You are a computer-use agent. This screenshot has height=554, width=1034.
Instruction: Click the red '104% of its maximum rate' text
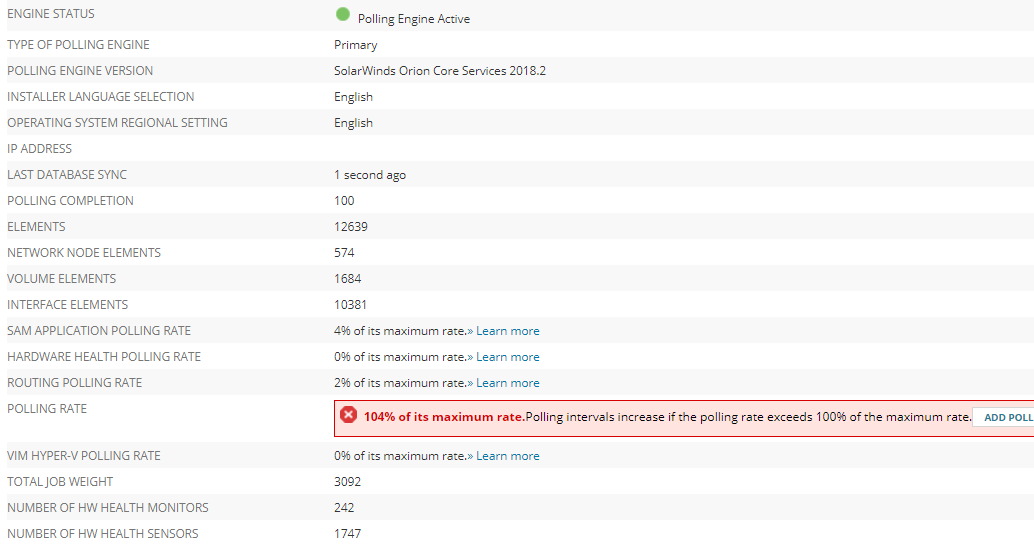coord(444,417)
